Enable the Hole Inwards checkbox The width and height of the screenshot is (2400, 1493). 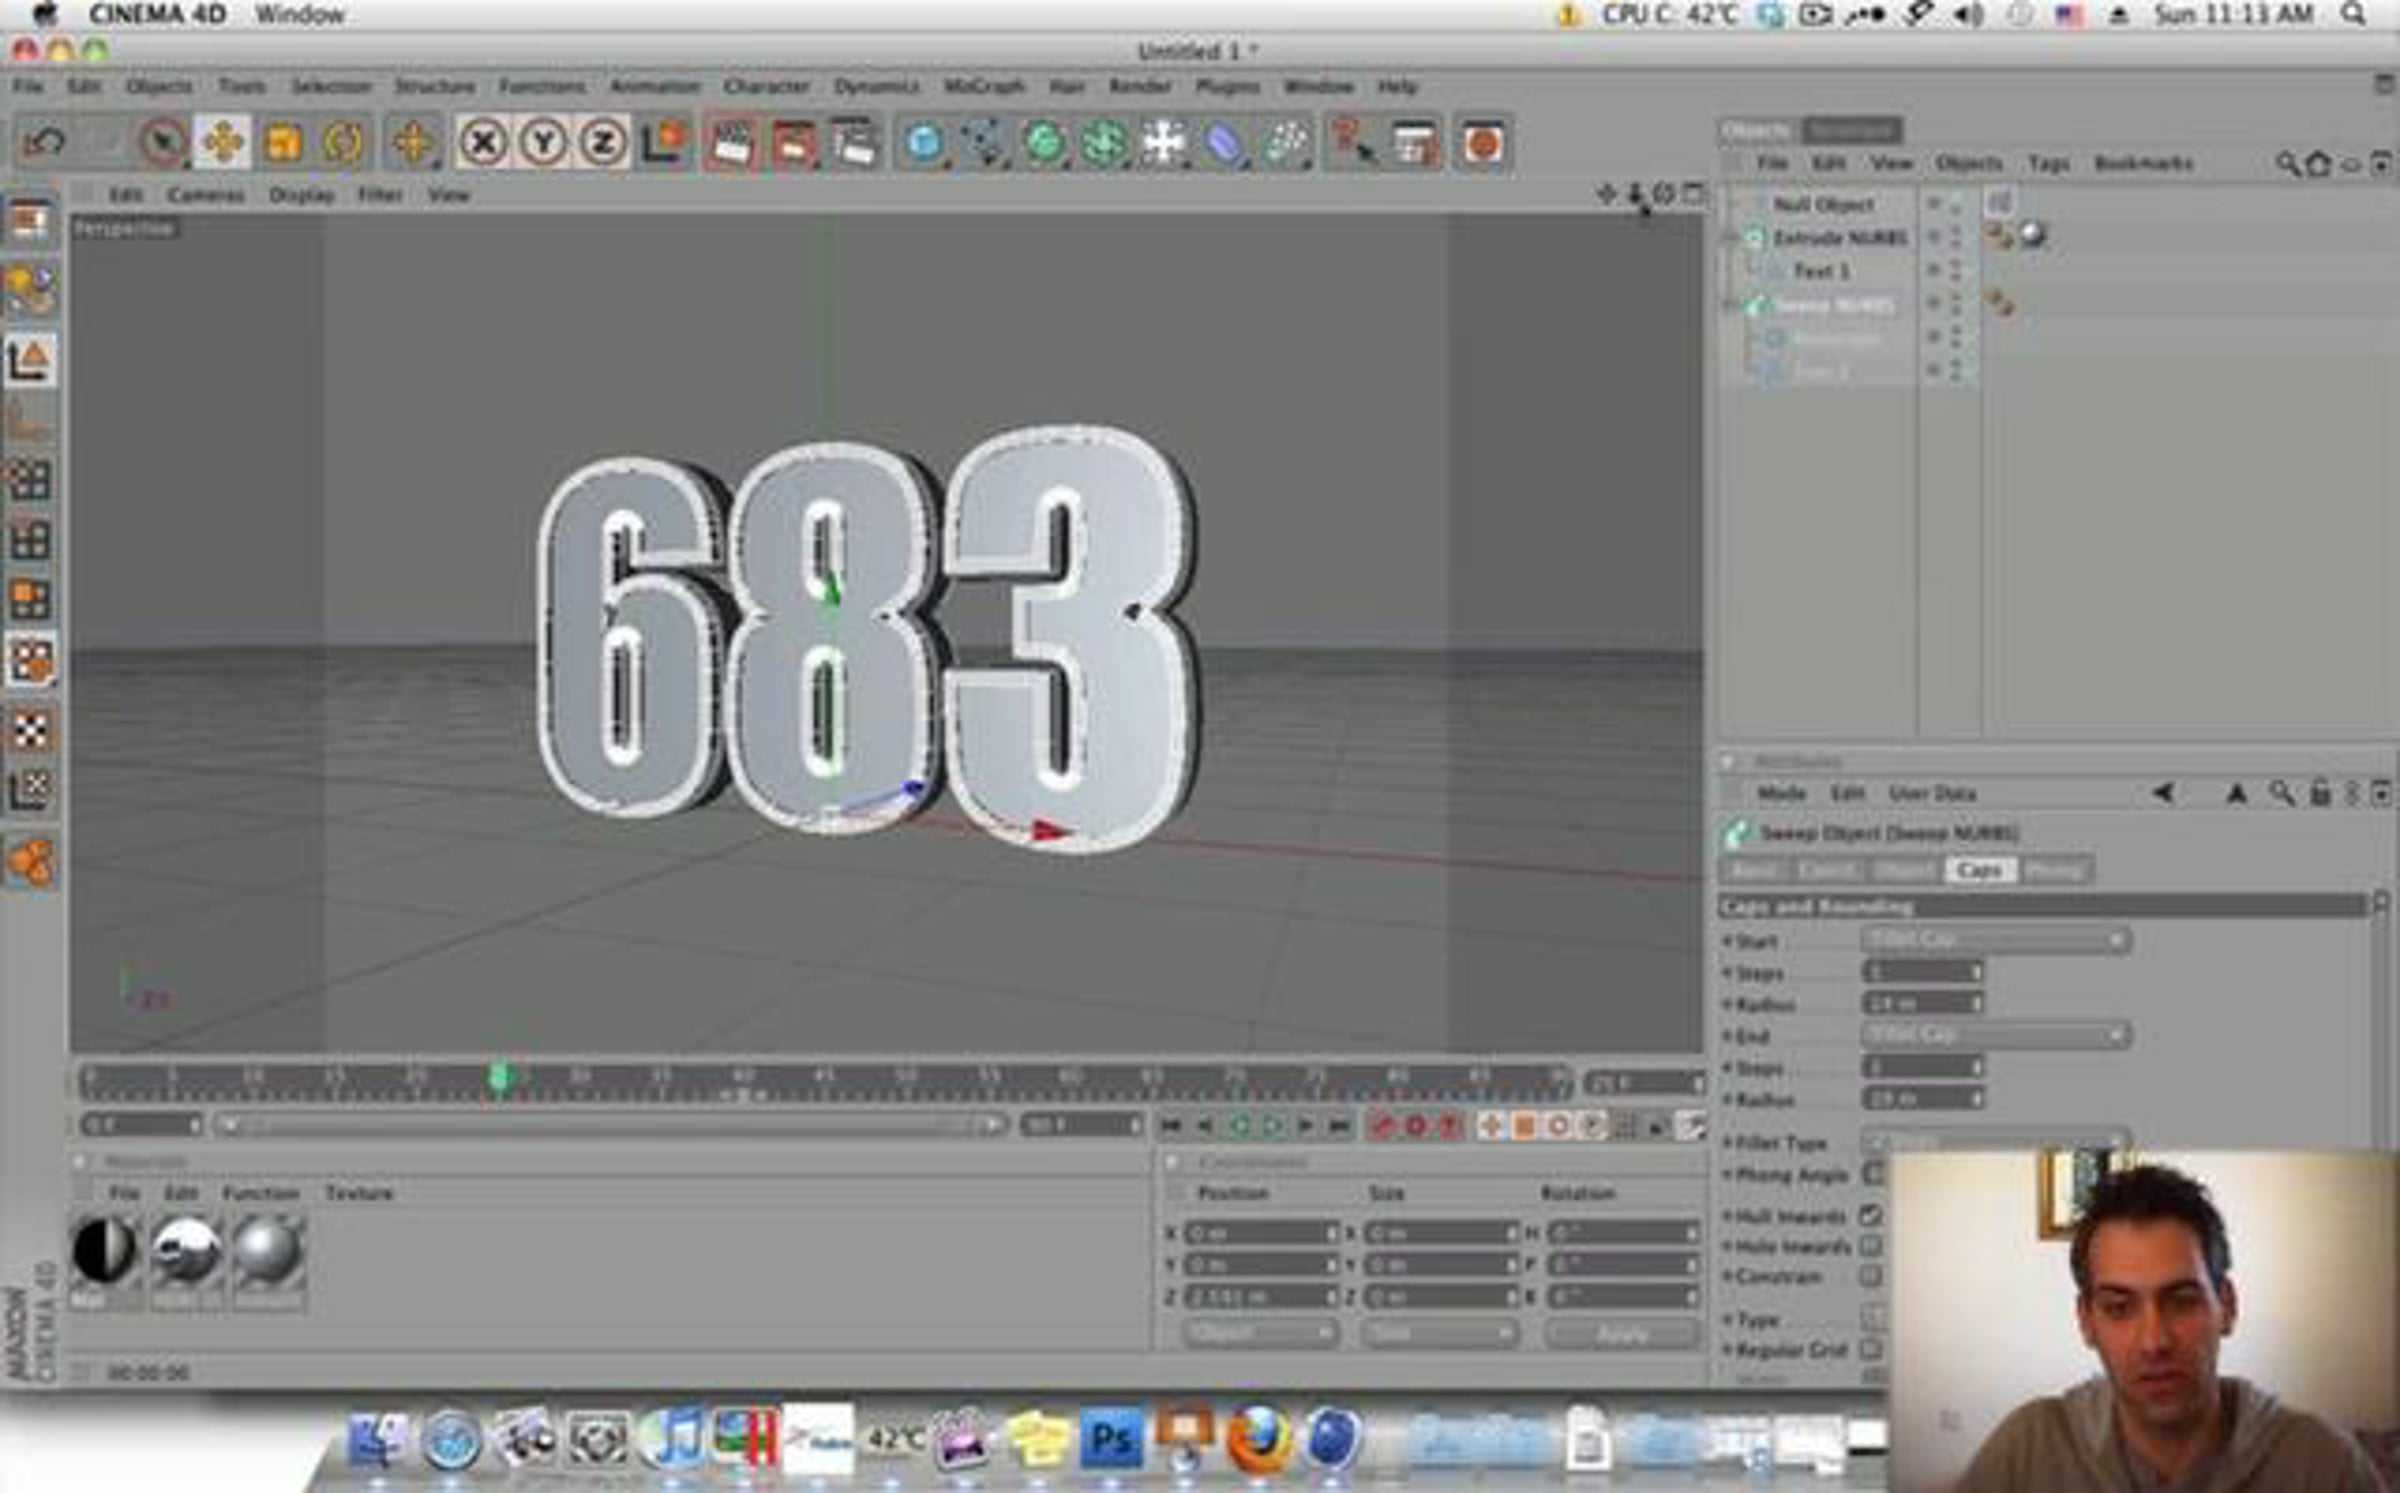tap(1870, 1246)
